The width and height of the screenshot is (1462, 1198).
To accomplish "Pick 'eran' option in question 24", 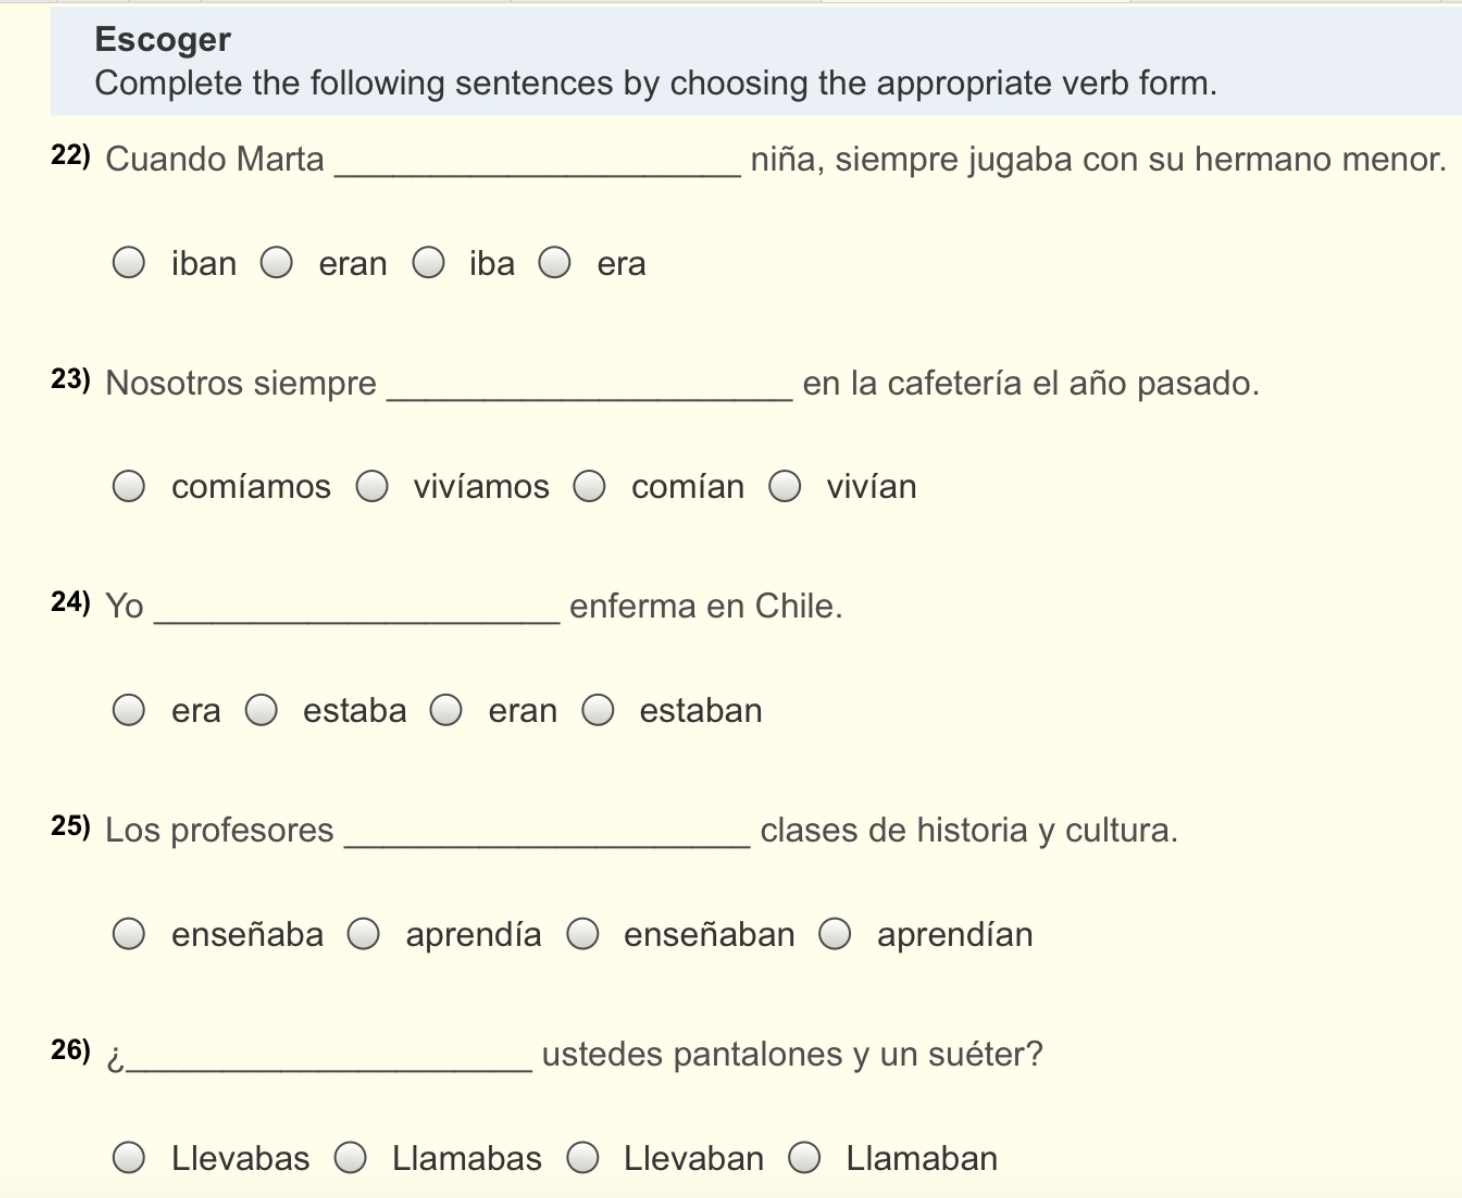I will click(x=446, y=711).
